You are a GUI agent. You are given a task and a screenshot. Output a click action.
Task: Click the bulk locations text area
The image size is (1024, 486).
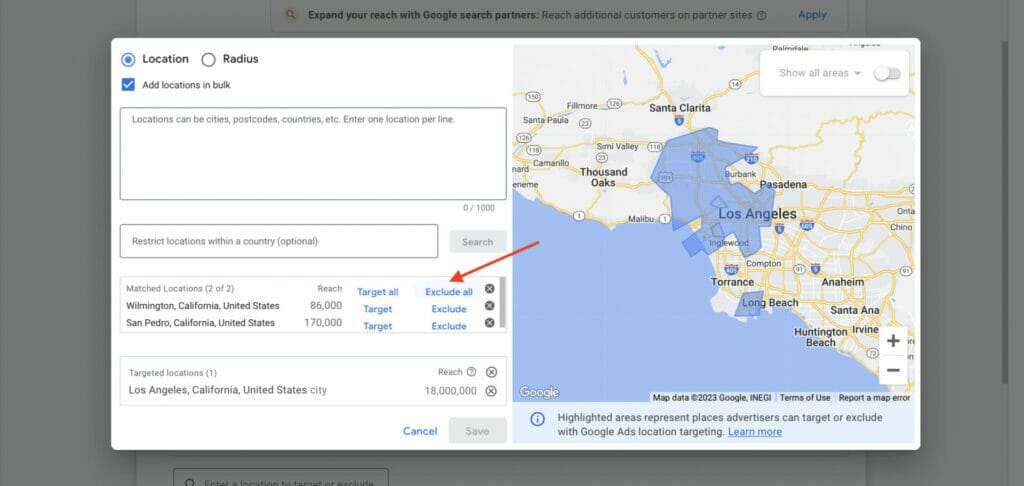coord(312,154)
